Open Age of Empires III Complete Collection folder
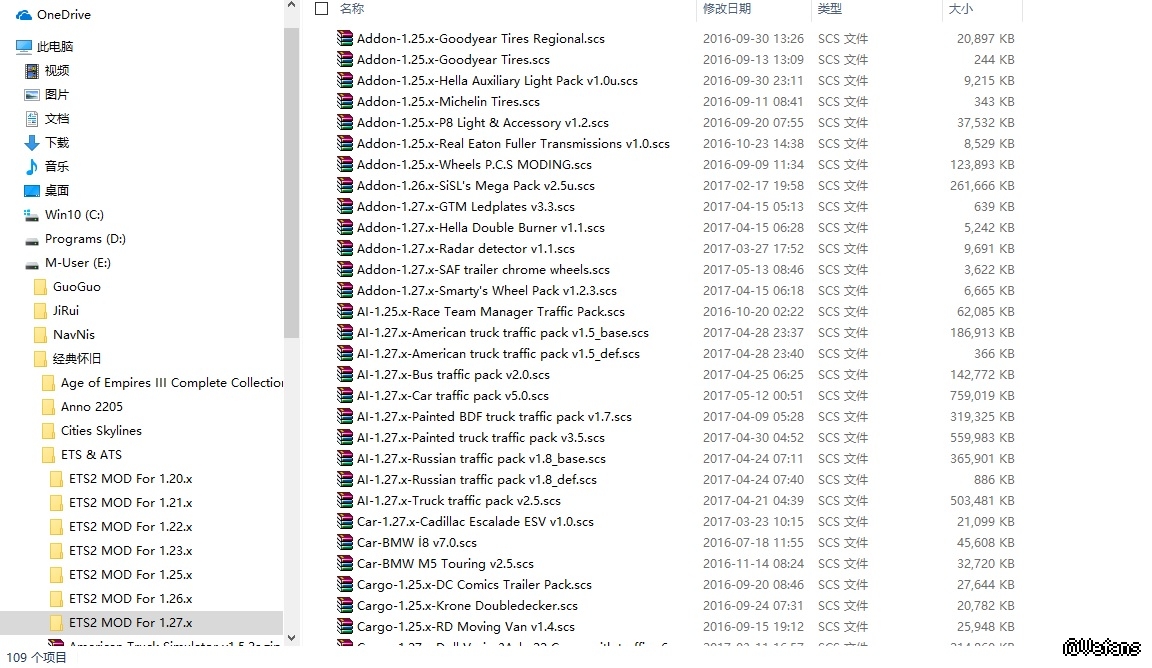Viewport: 1152px width, 668px height. click(x=172, y=383)
